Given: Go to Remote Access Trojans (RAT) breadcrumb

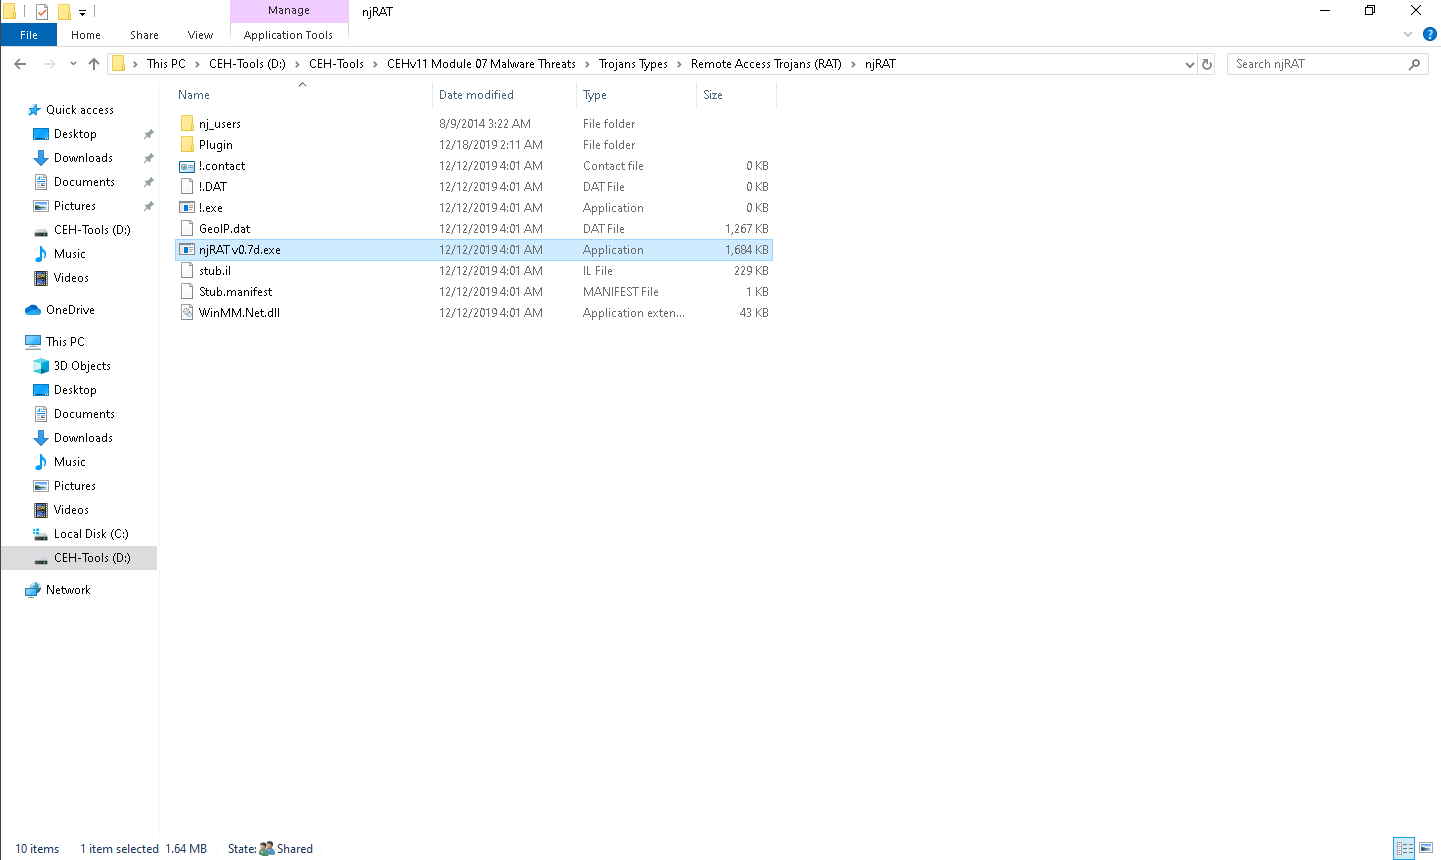Looking at the screenshot, I should [x=766, y=64].
